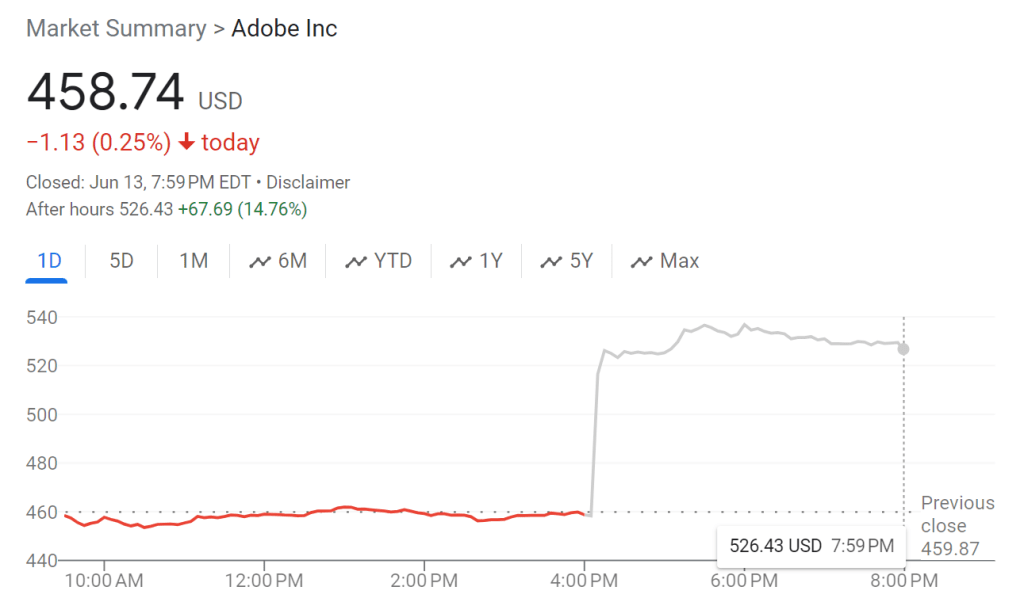Click the 1Y trend line icon

coord(461,262)
